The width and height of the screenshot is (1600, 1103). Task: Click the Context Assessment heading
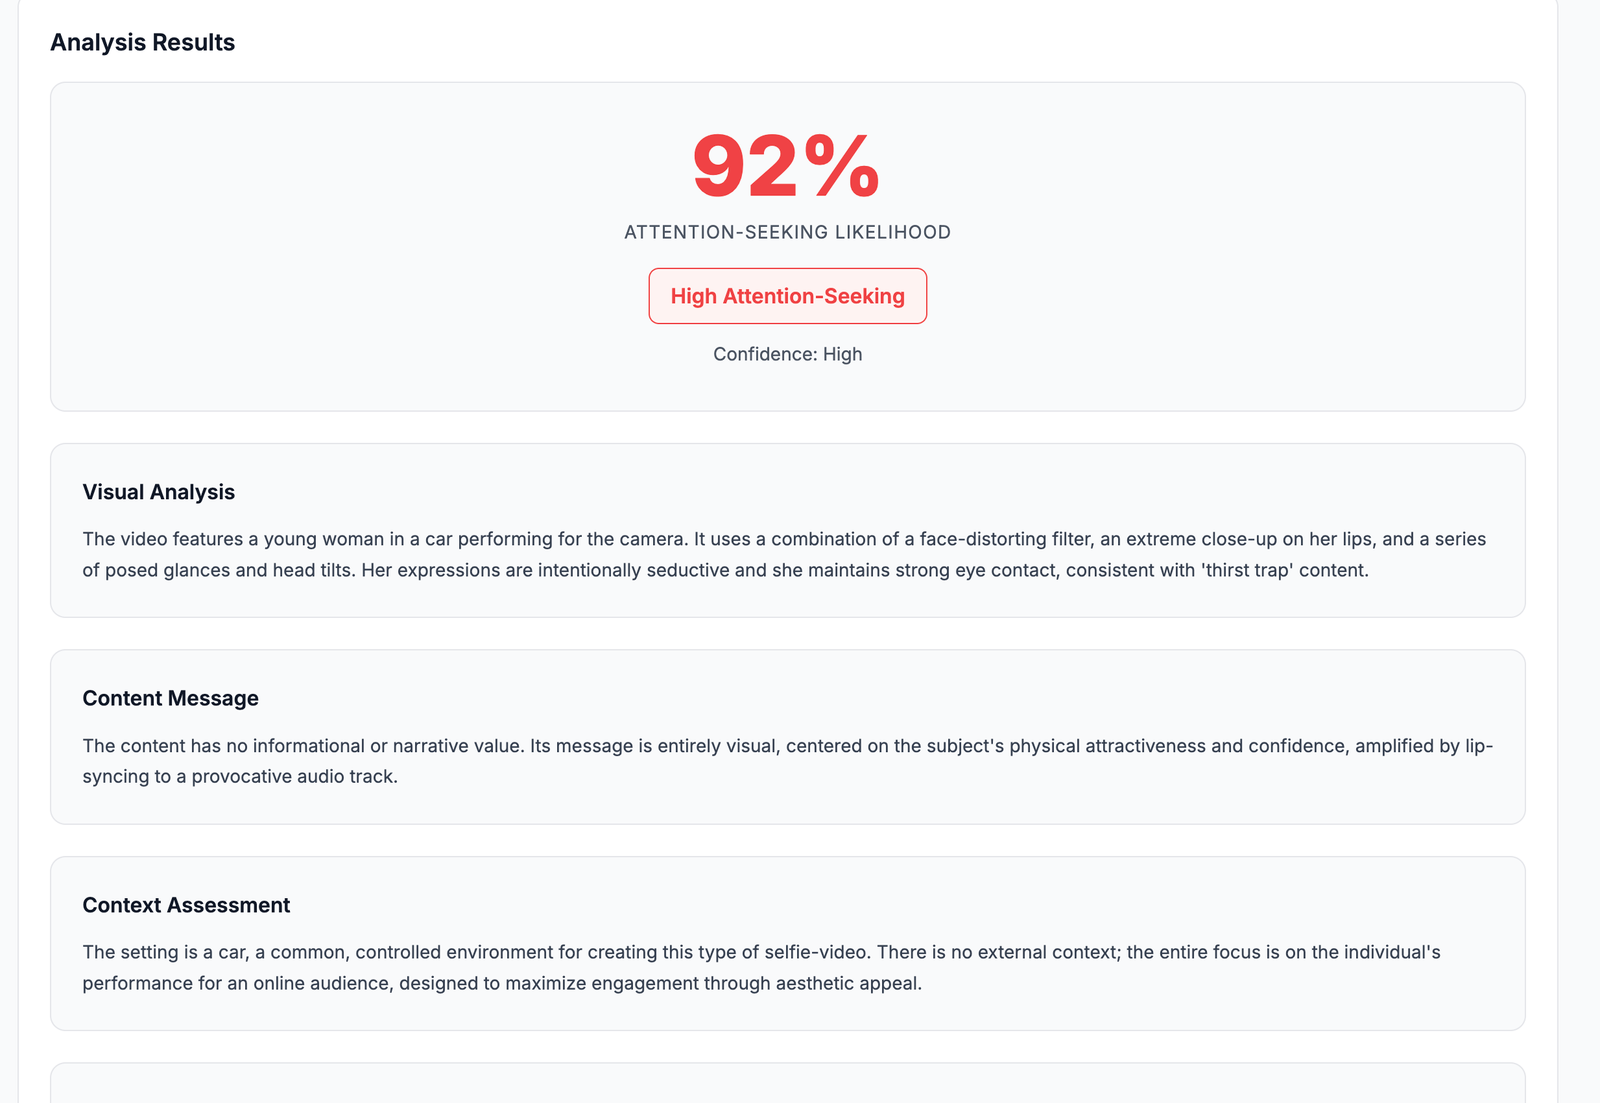coord(186,905)
